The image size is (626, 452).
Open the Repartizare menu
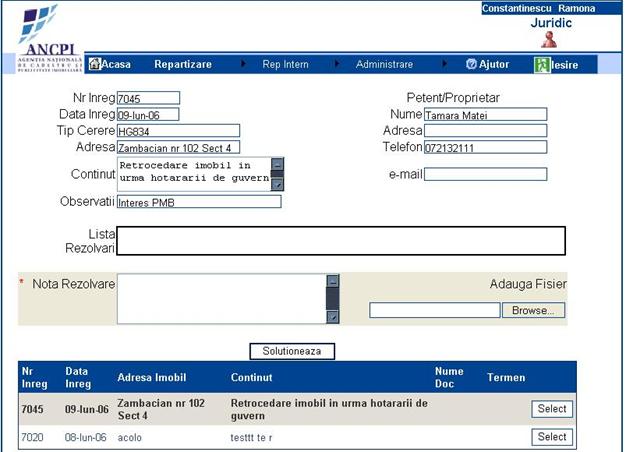183,64
